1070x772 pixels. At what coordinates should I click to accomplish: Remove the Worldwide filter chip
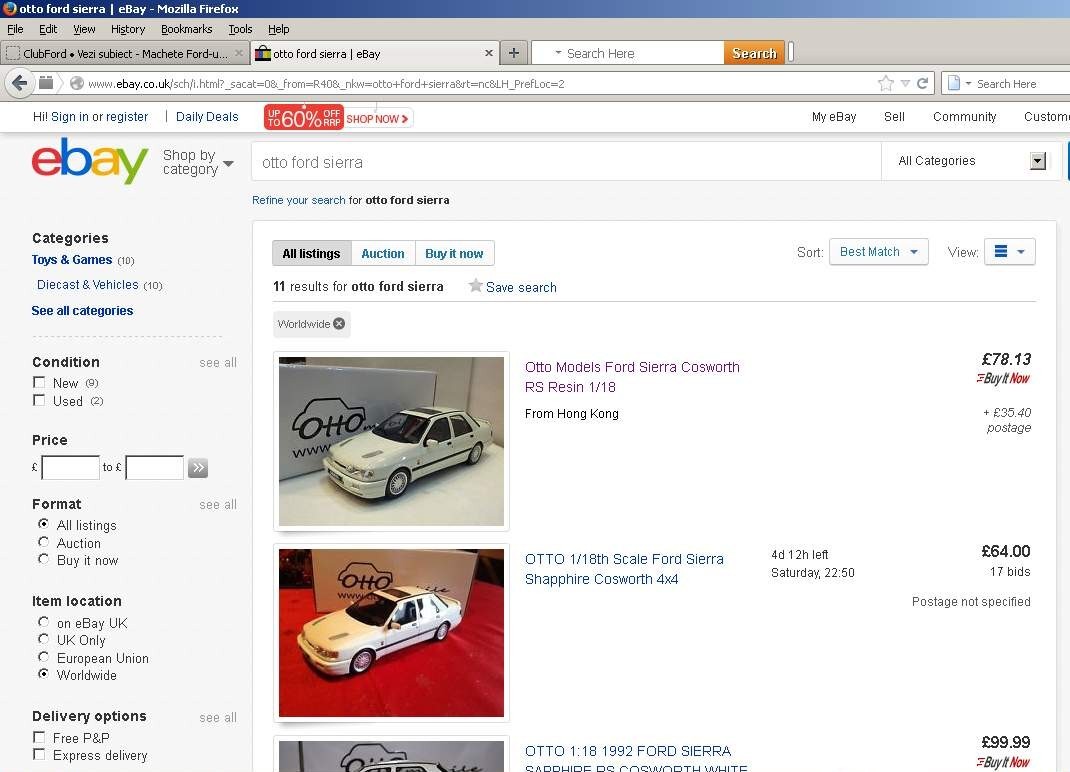coord(338,324)
